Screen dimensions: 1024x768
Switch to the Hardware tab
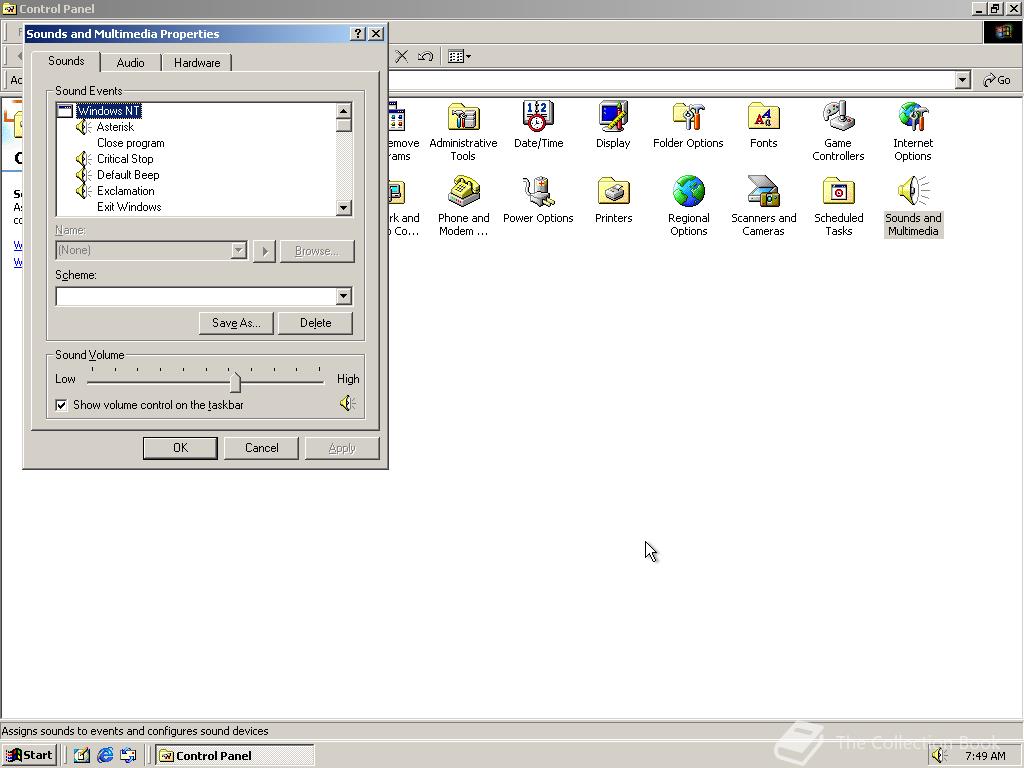coord(197,63)
